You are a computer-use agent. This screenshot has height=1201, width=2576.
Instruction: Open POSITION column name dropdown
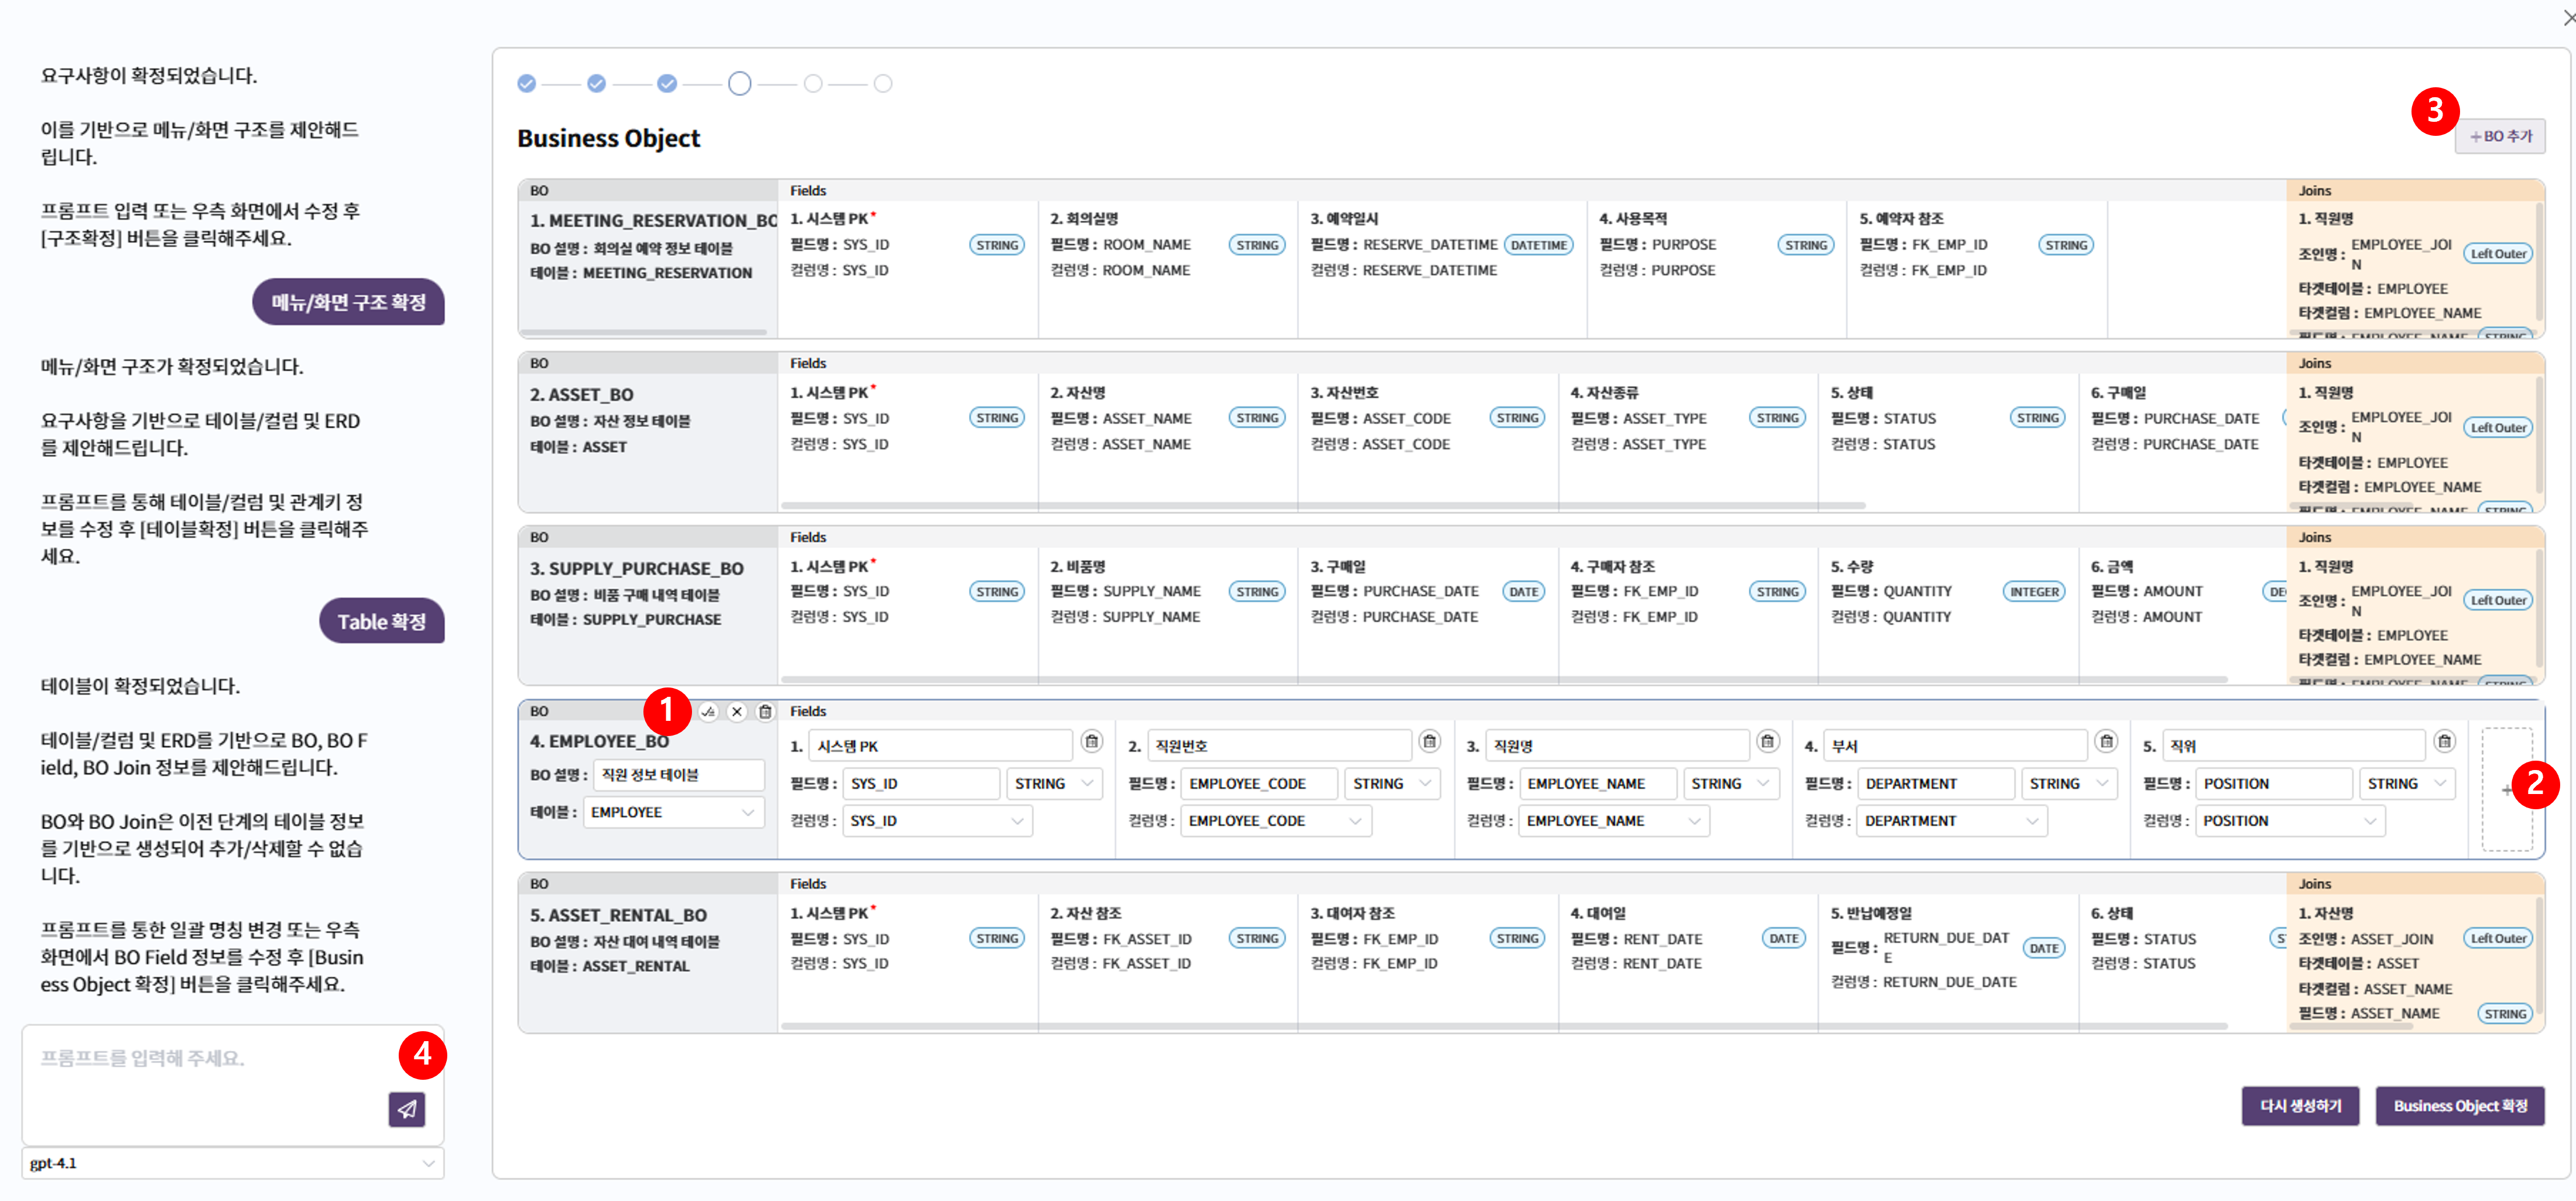[x=2290, y=821]
